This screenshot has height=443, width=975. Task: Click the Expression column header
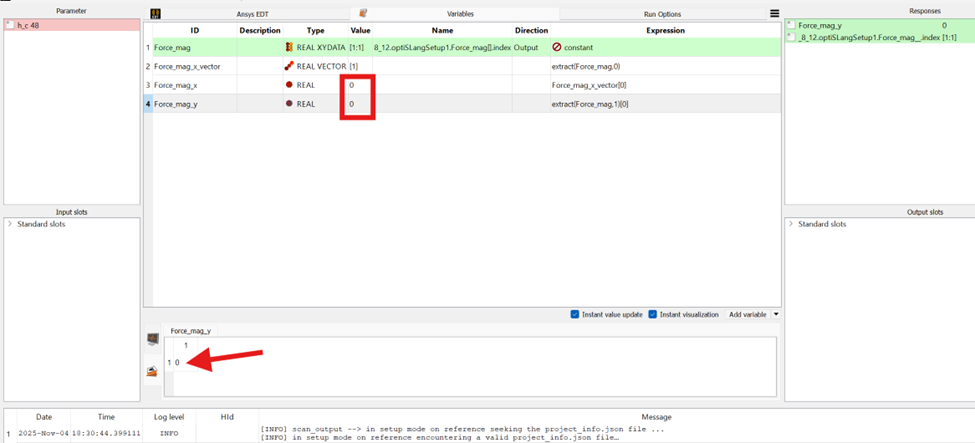point(665,30)
